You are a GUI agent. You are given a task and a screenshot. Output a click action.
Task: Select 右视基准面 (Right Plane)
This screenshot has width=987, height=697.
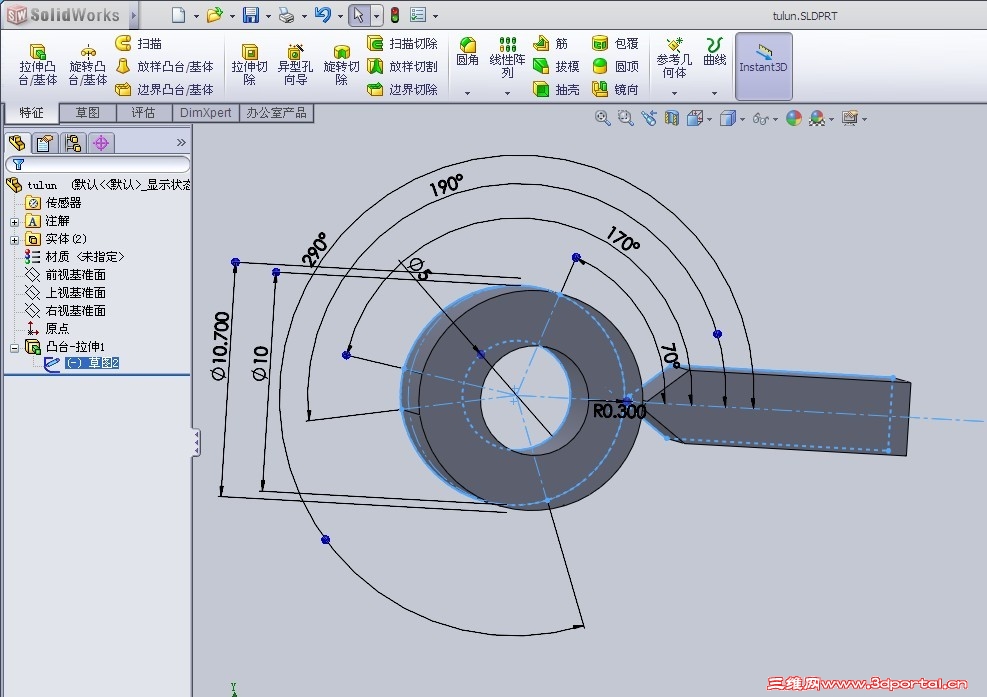coord(65,310)
